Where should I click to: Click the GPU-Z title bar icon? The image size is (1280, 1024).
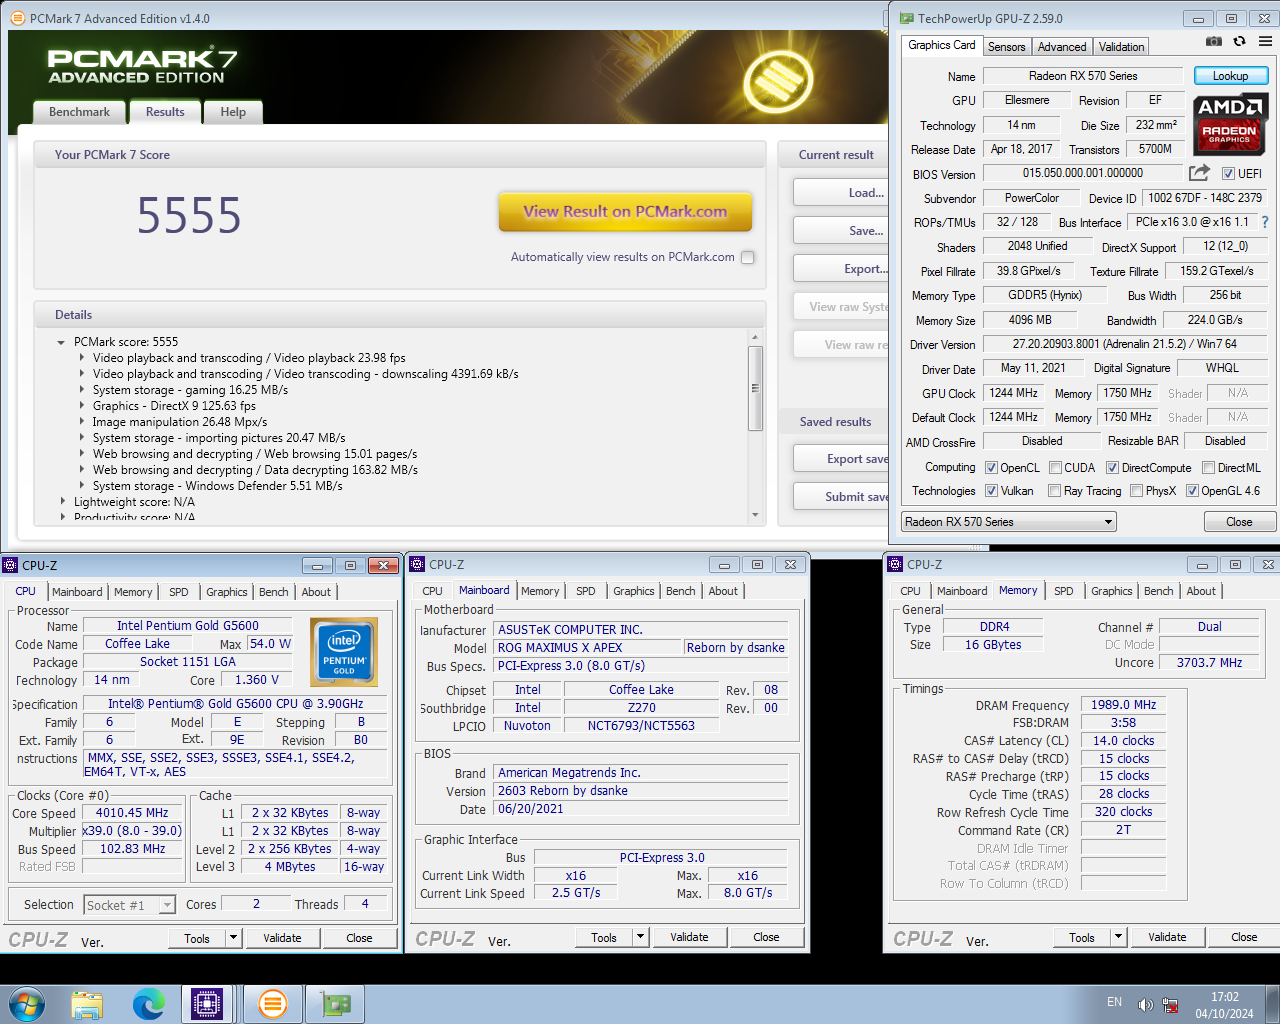coord(906,18)
